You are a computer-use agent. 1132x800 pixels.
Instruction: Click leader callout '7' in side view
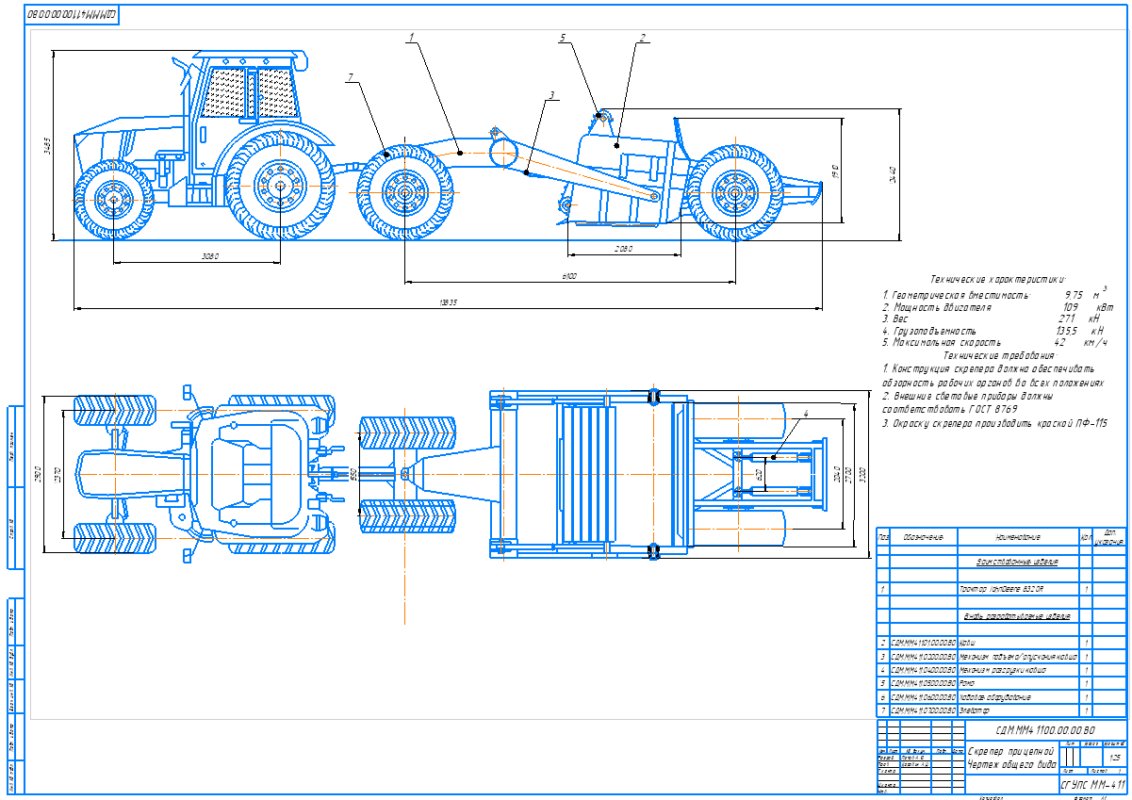[x=350, y=77]
